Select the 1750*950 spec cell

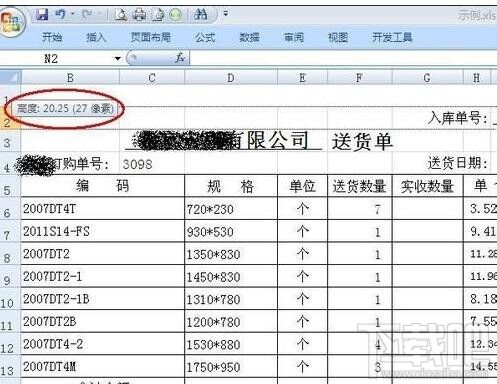coord(231,367)
